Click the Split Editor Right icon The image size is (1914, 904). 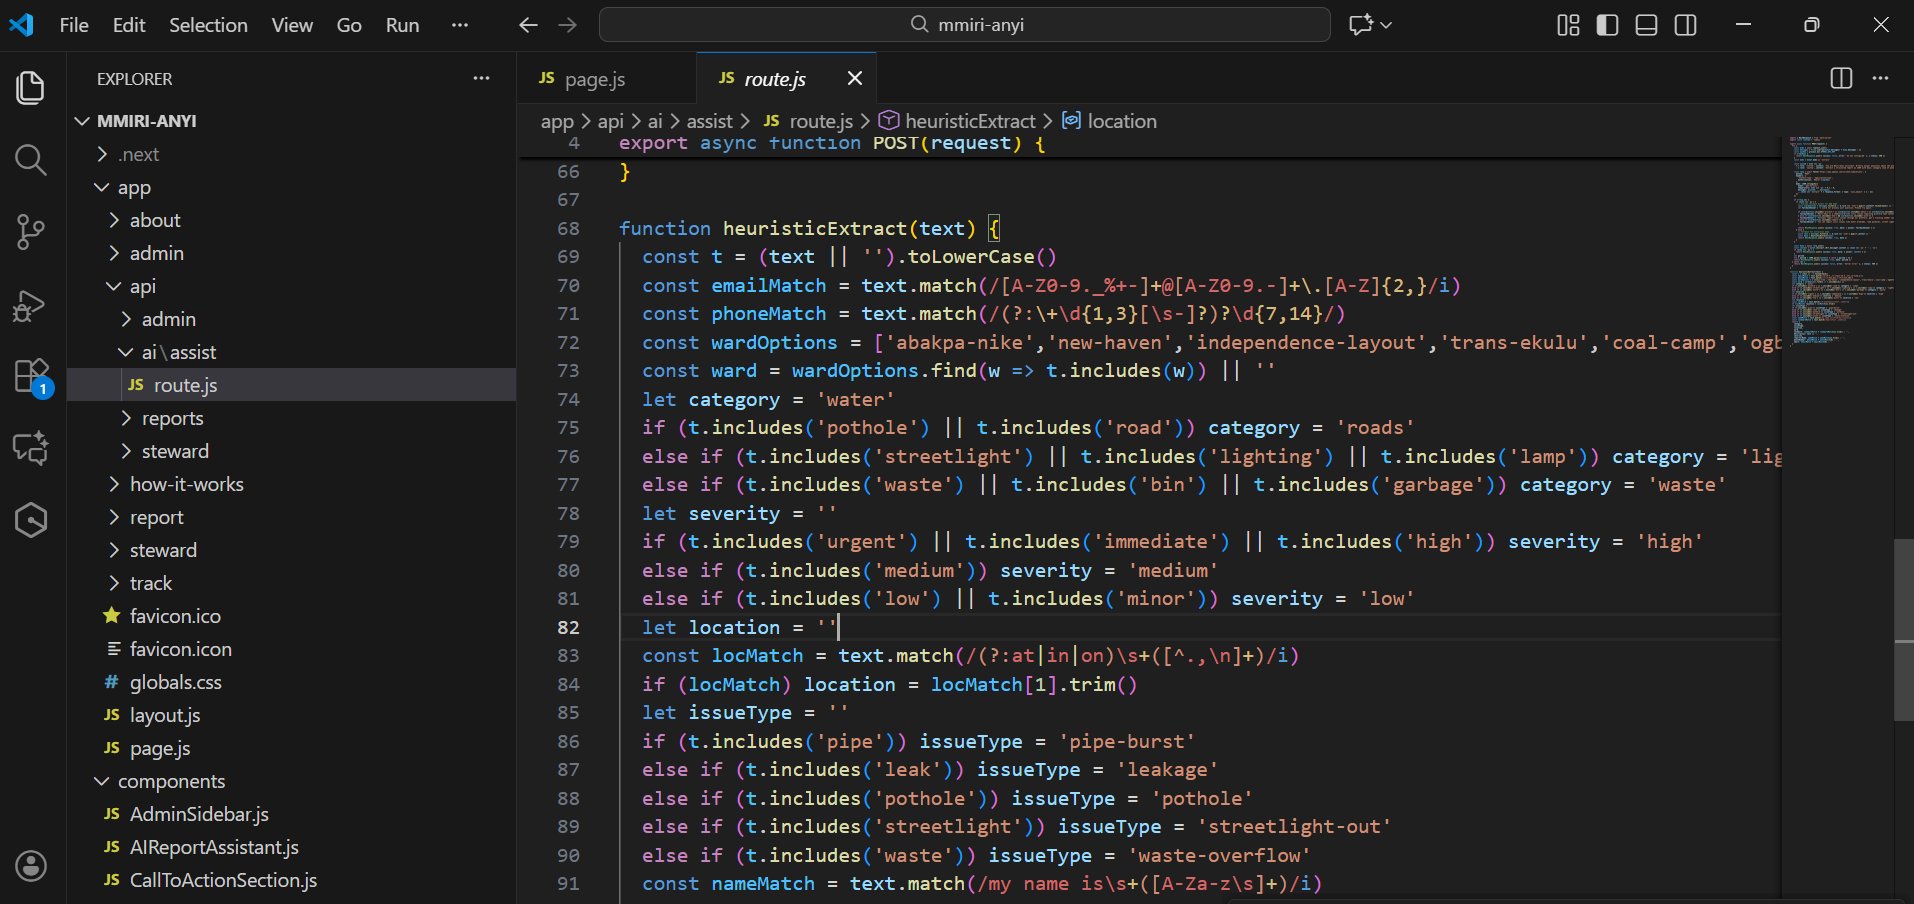click(1840, 79)
